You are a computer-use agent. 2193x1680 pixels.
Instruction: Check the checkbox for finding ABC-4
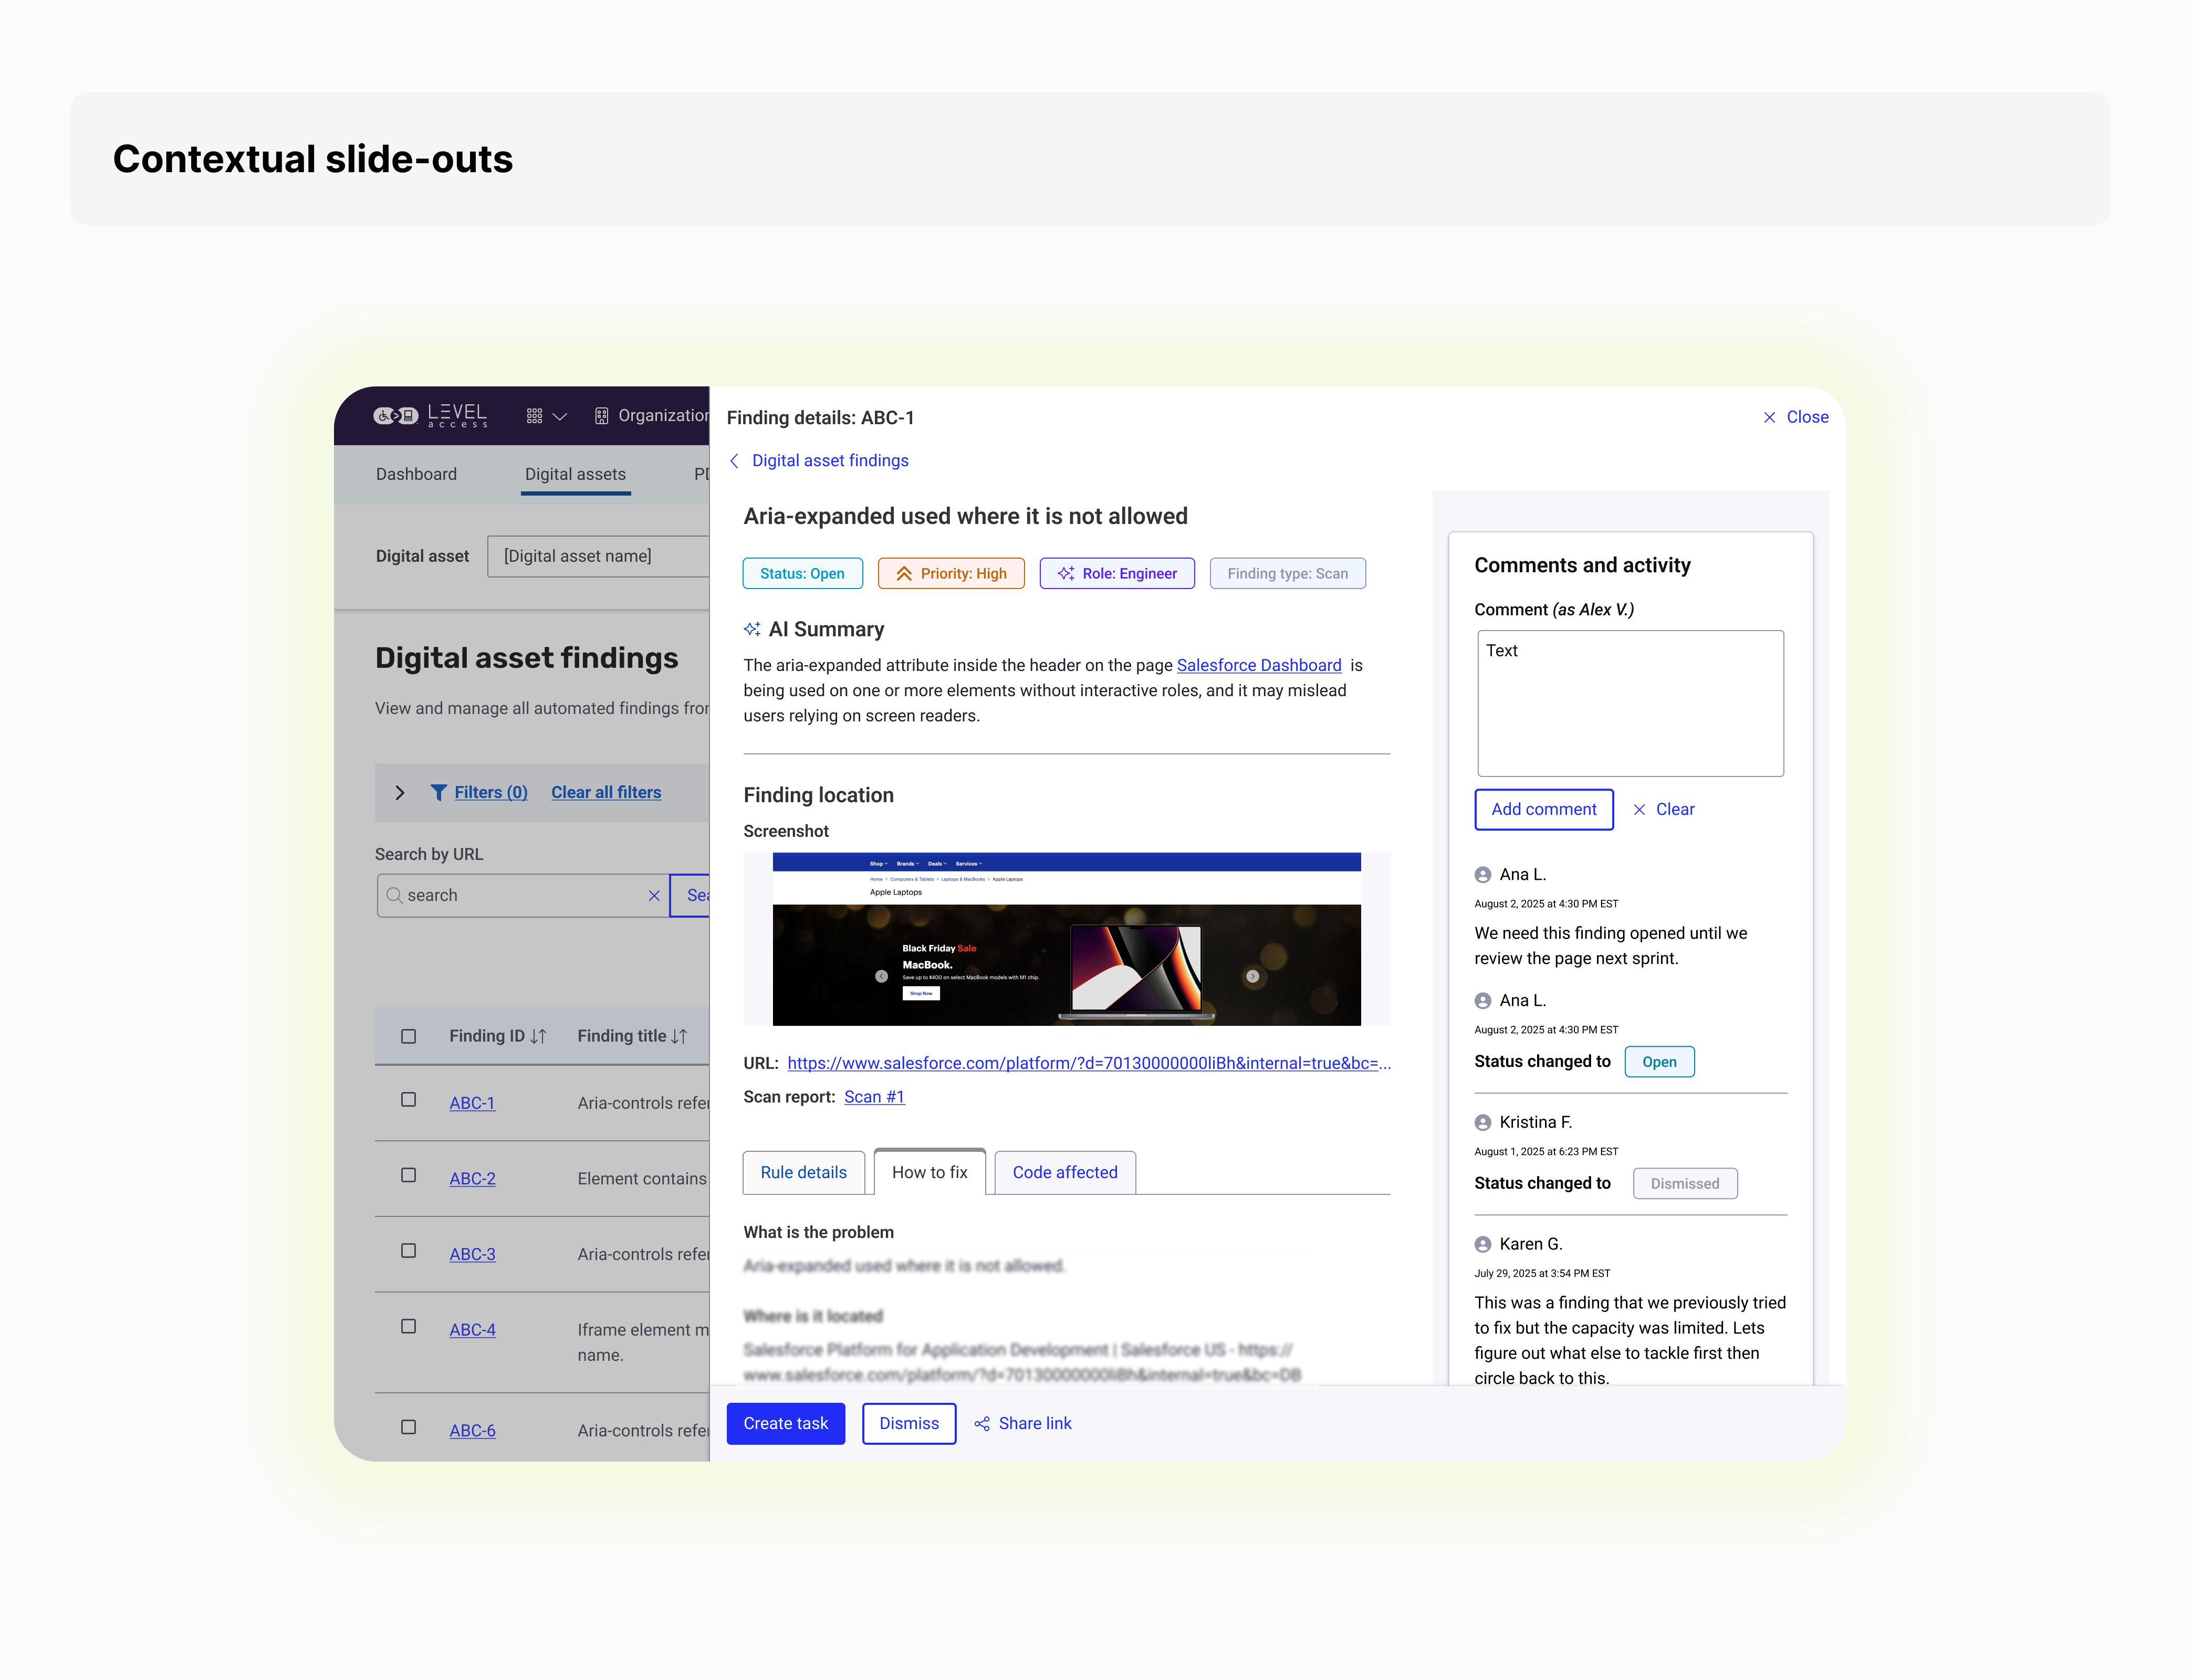[x=408, y=1326]
